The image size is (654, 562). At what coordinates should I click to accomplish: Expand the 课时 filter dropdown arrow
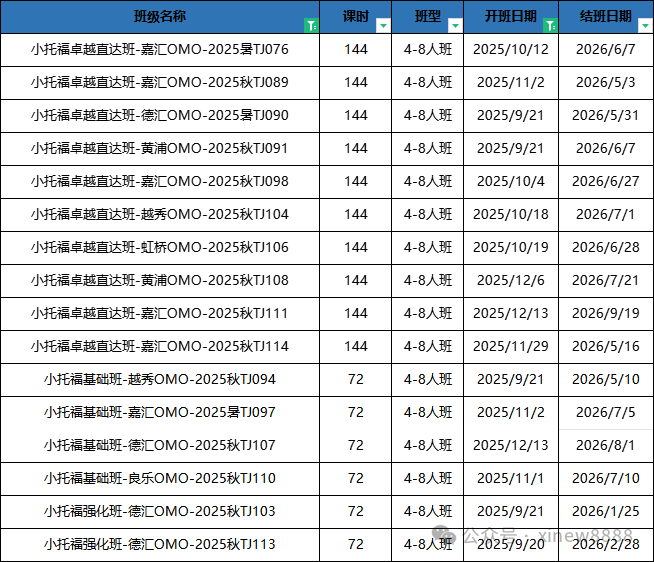tap(382, 25)
